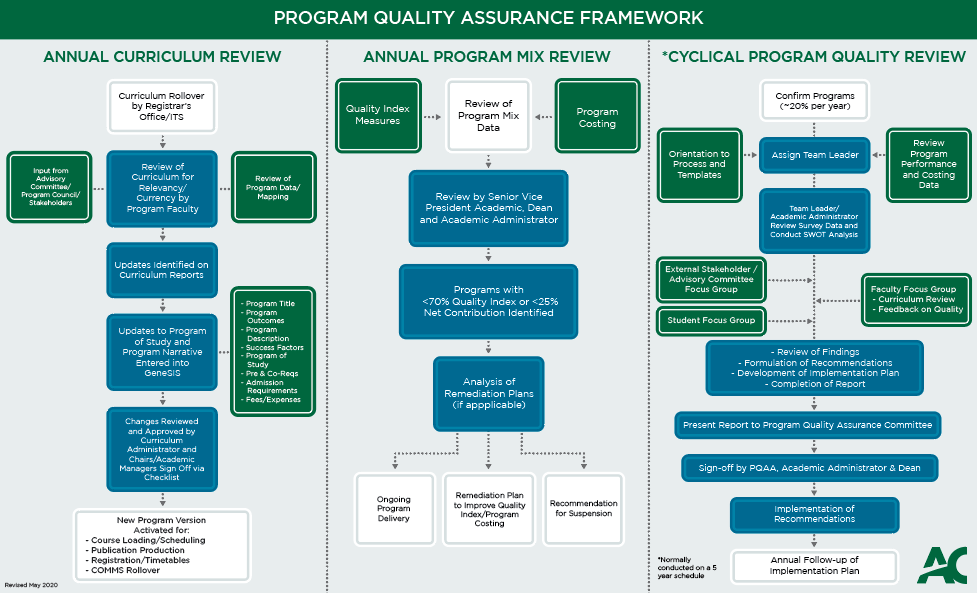
Task: Select the Student Focus Group option
Action: point(710,321)
